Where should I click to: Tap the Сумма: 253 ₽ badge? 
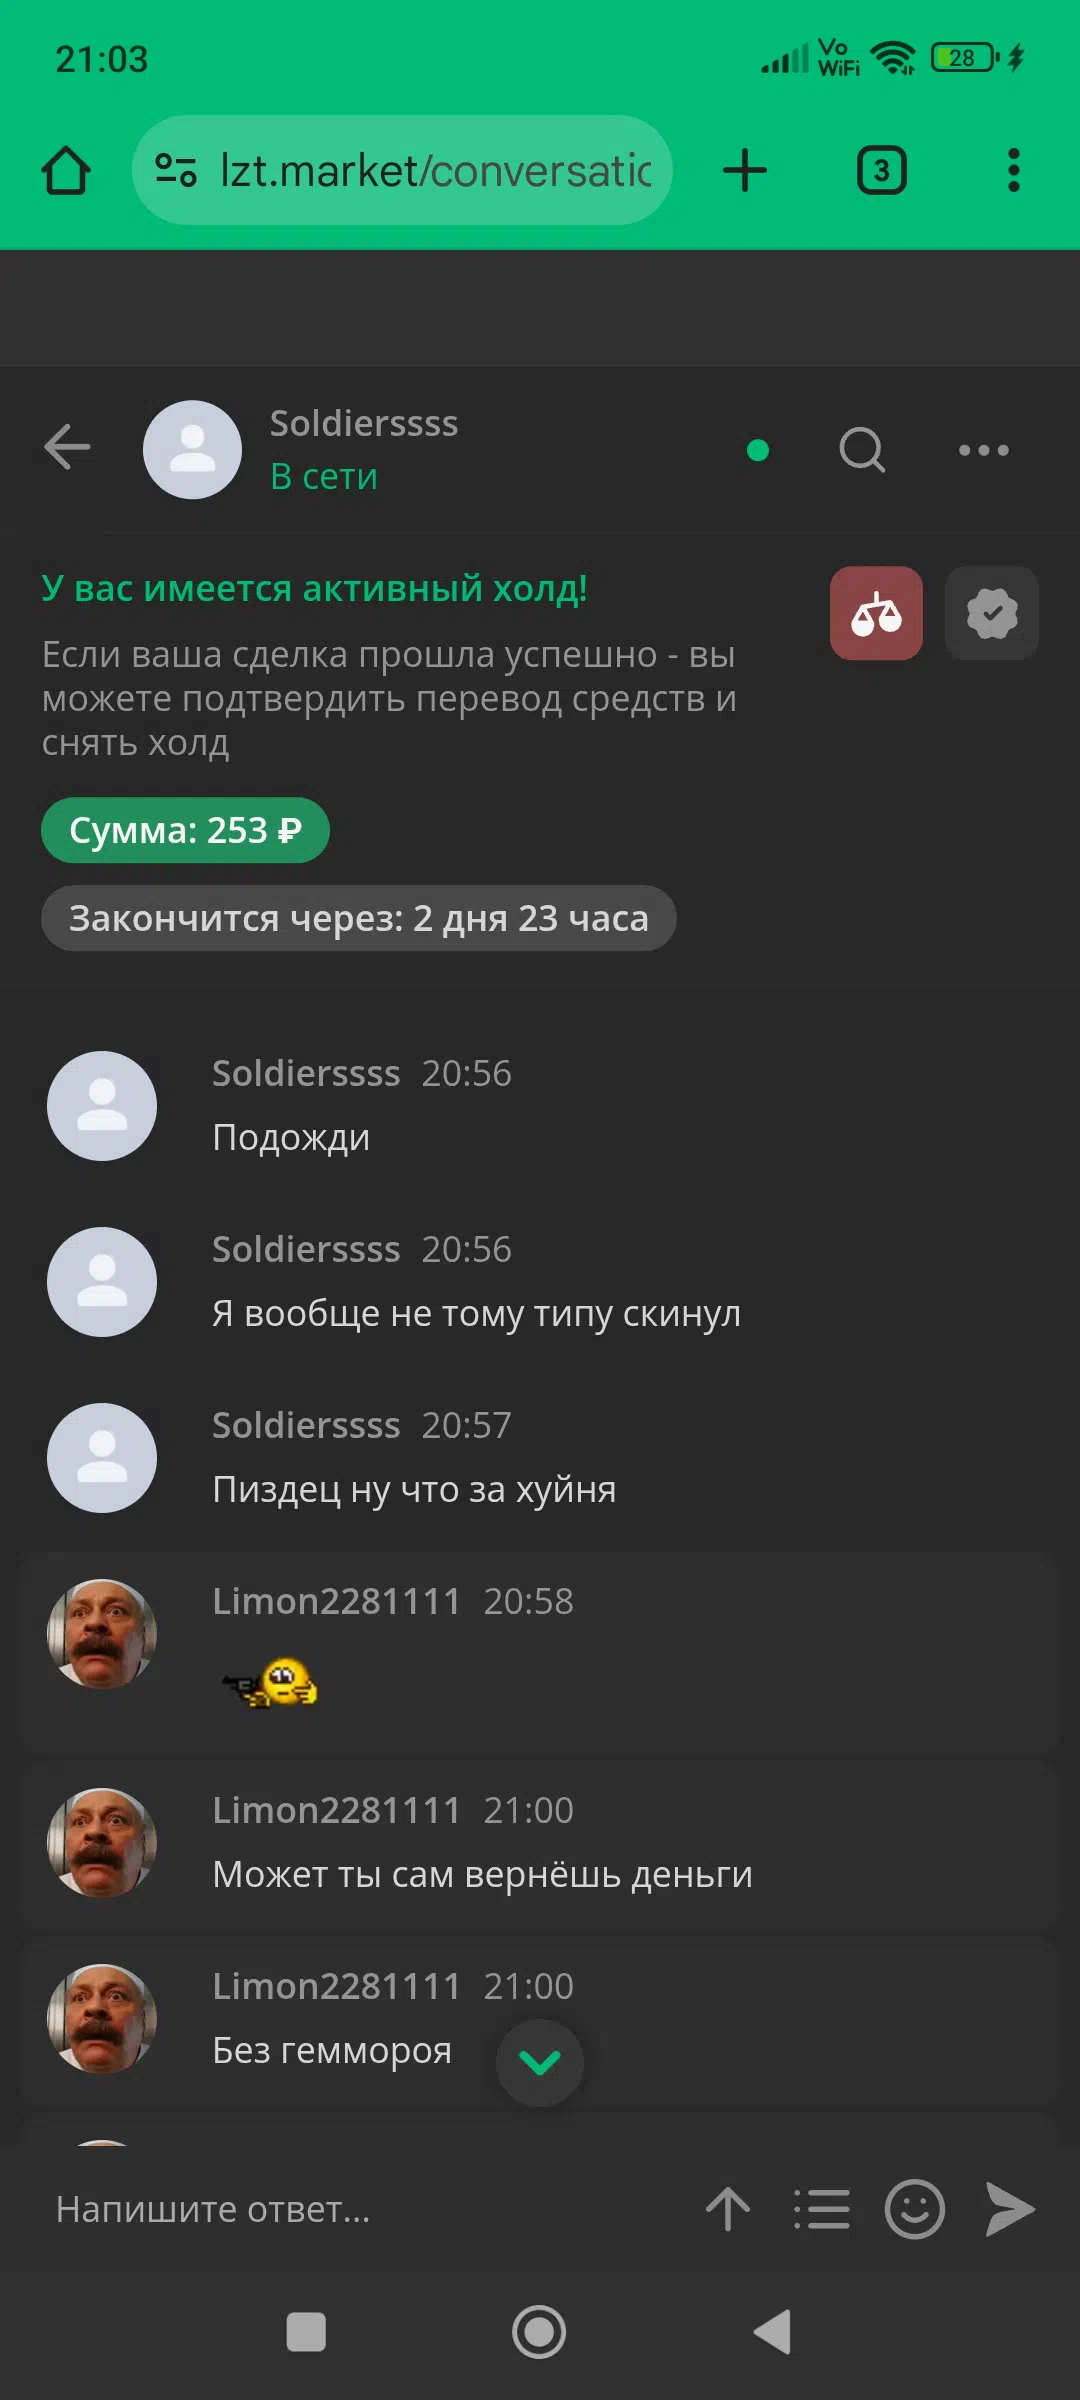[x=185, y=830]
